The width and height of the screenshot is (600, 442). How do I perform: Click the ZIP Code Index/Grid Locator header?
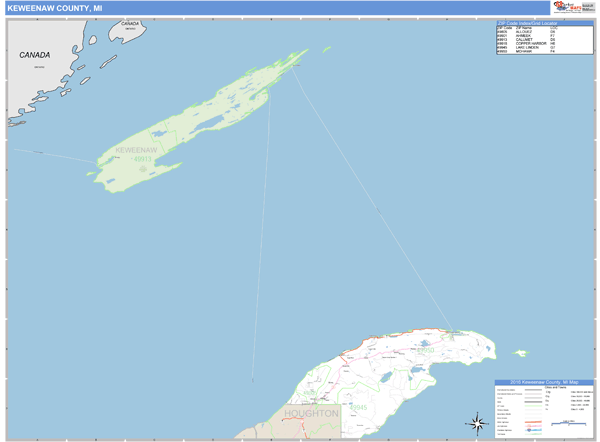pos(543,22)
